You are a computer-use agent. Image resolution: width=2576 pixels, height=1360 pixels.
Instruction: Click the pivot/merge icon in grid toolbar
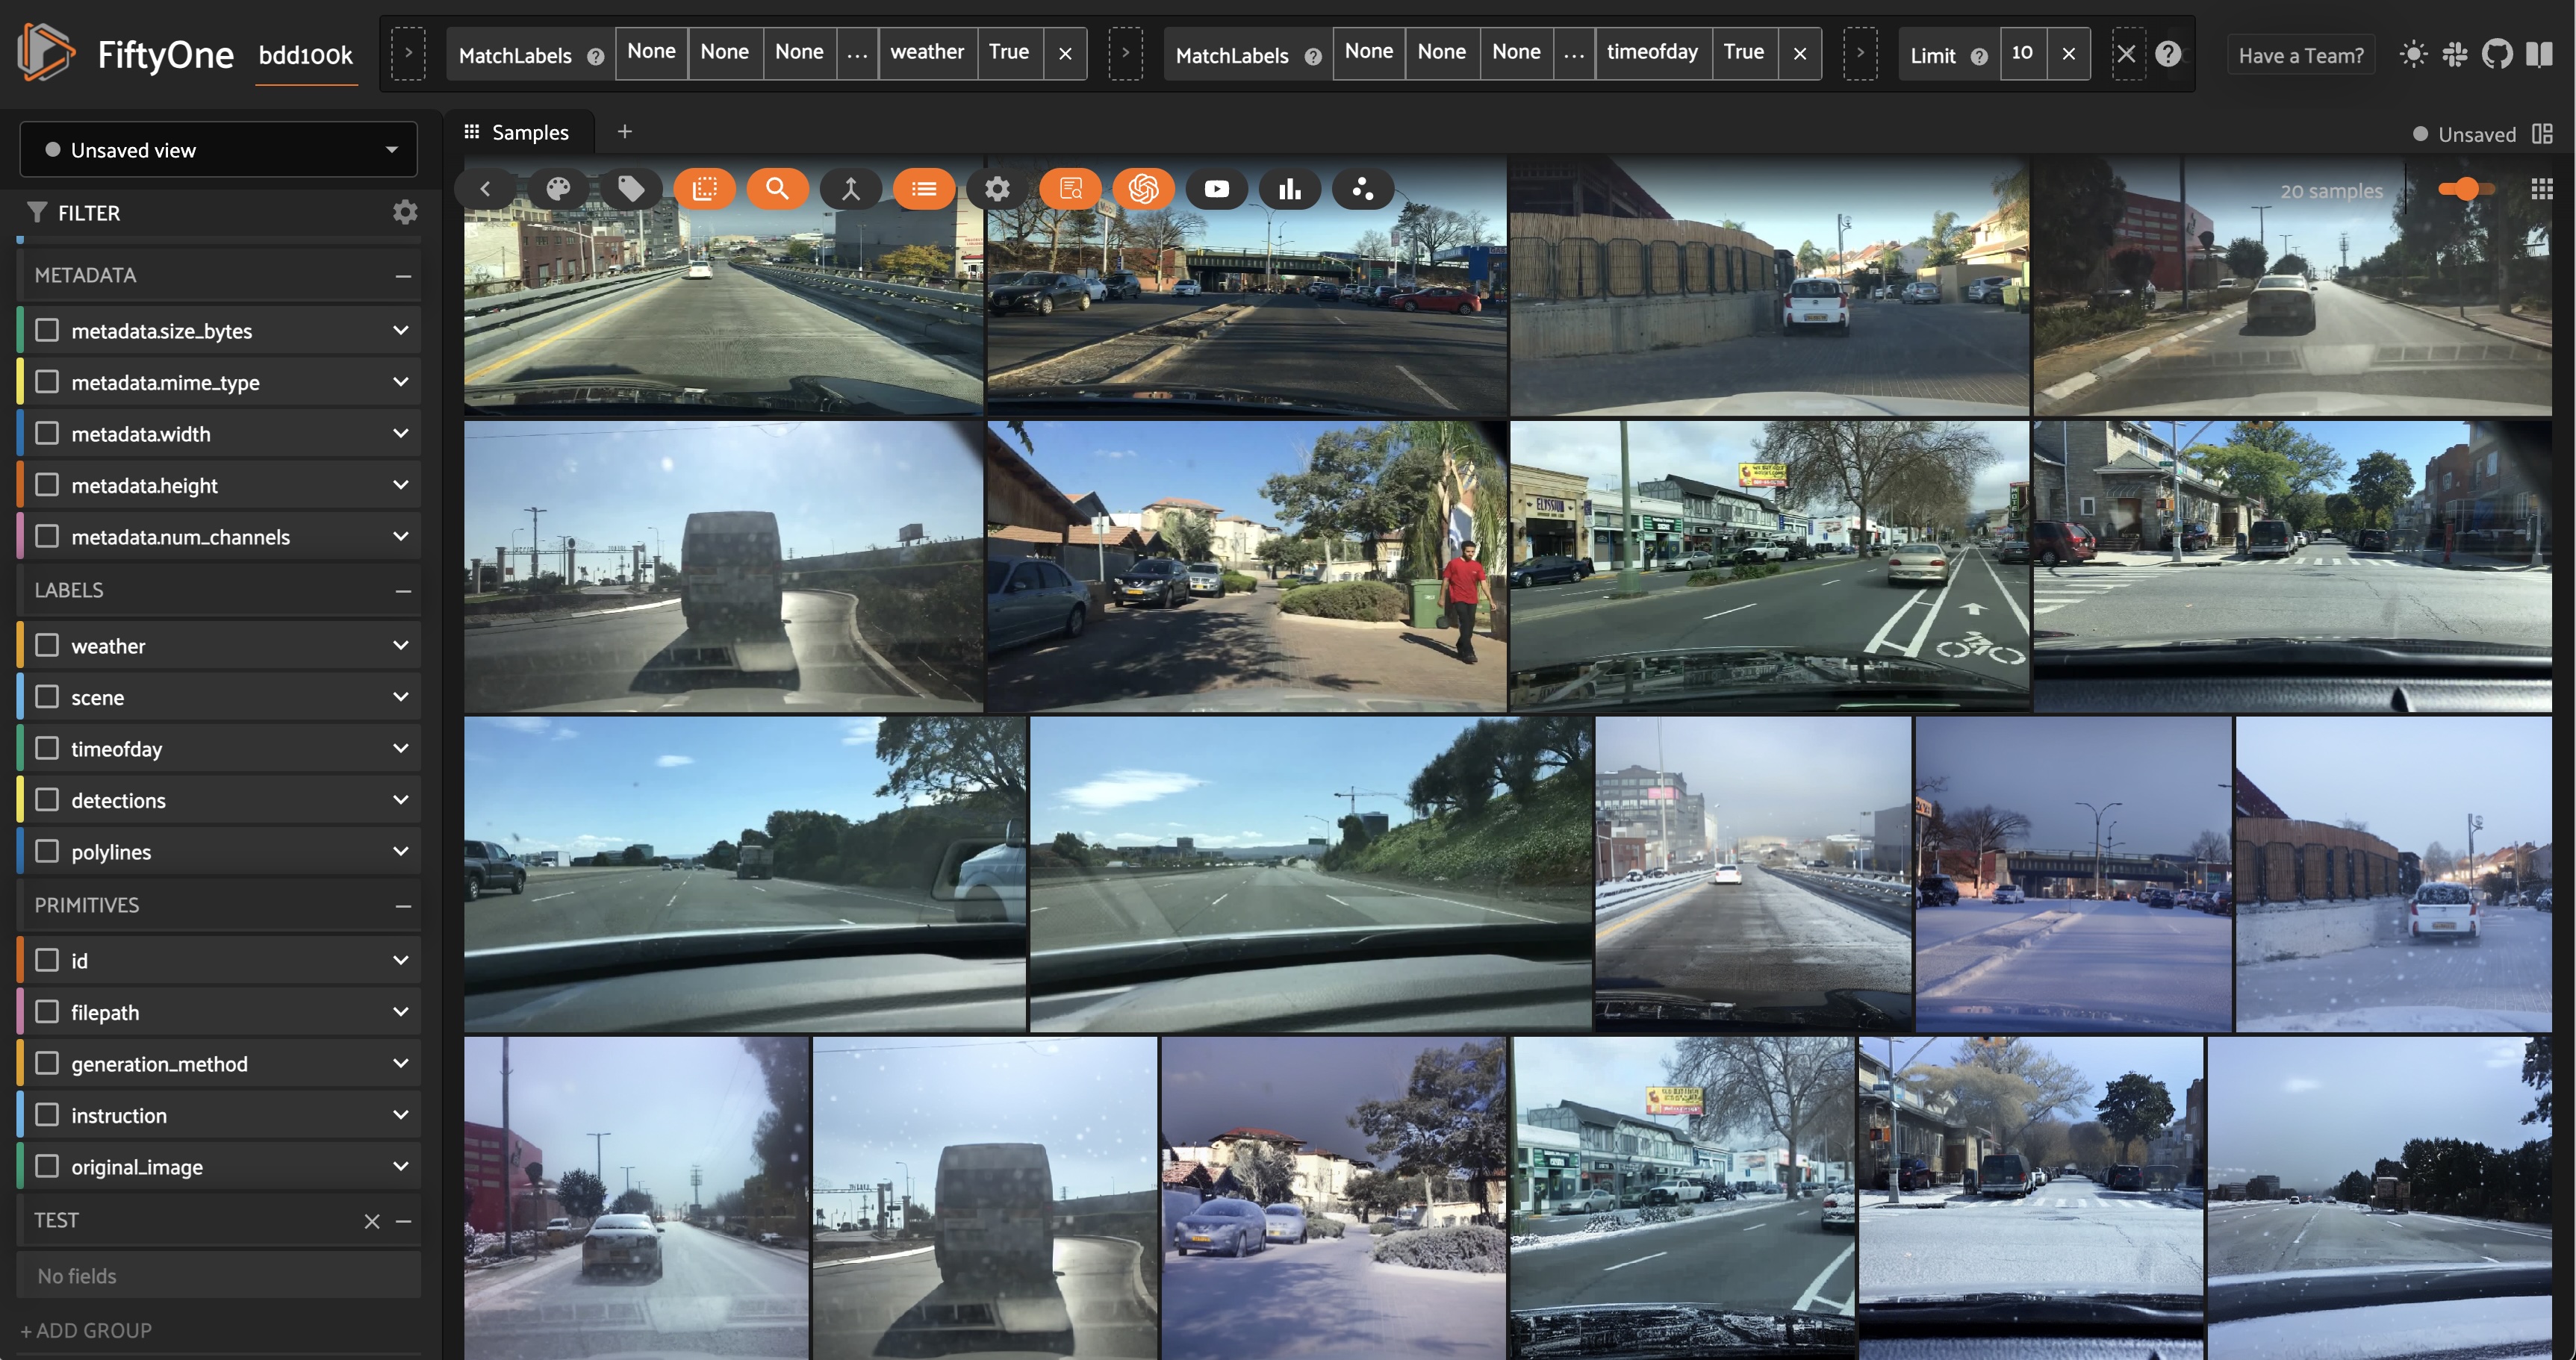pos(850,189)
